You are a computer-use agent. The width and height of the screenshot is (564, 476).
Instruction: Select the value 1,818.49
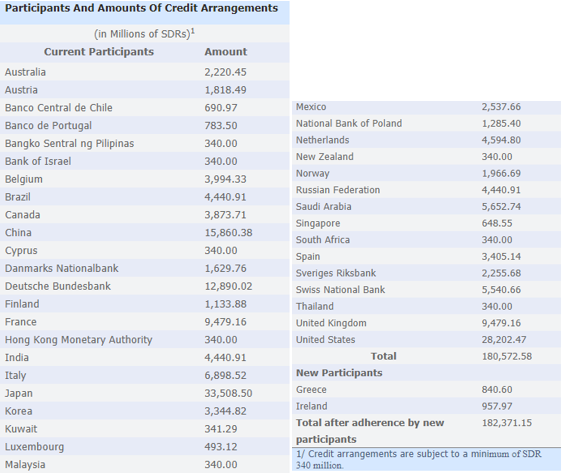tap(226, 90)
